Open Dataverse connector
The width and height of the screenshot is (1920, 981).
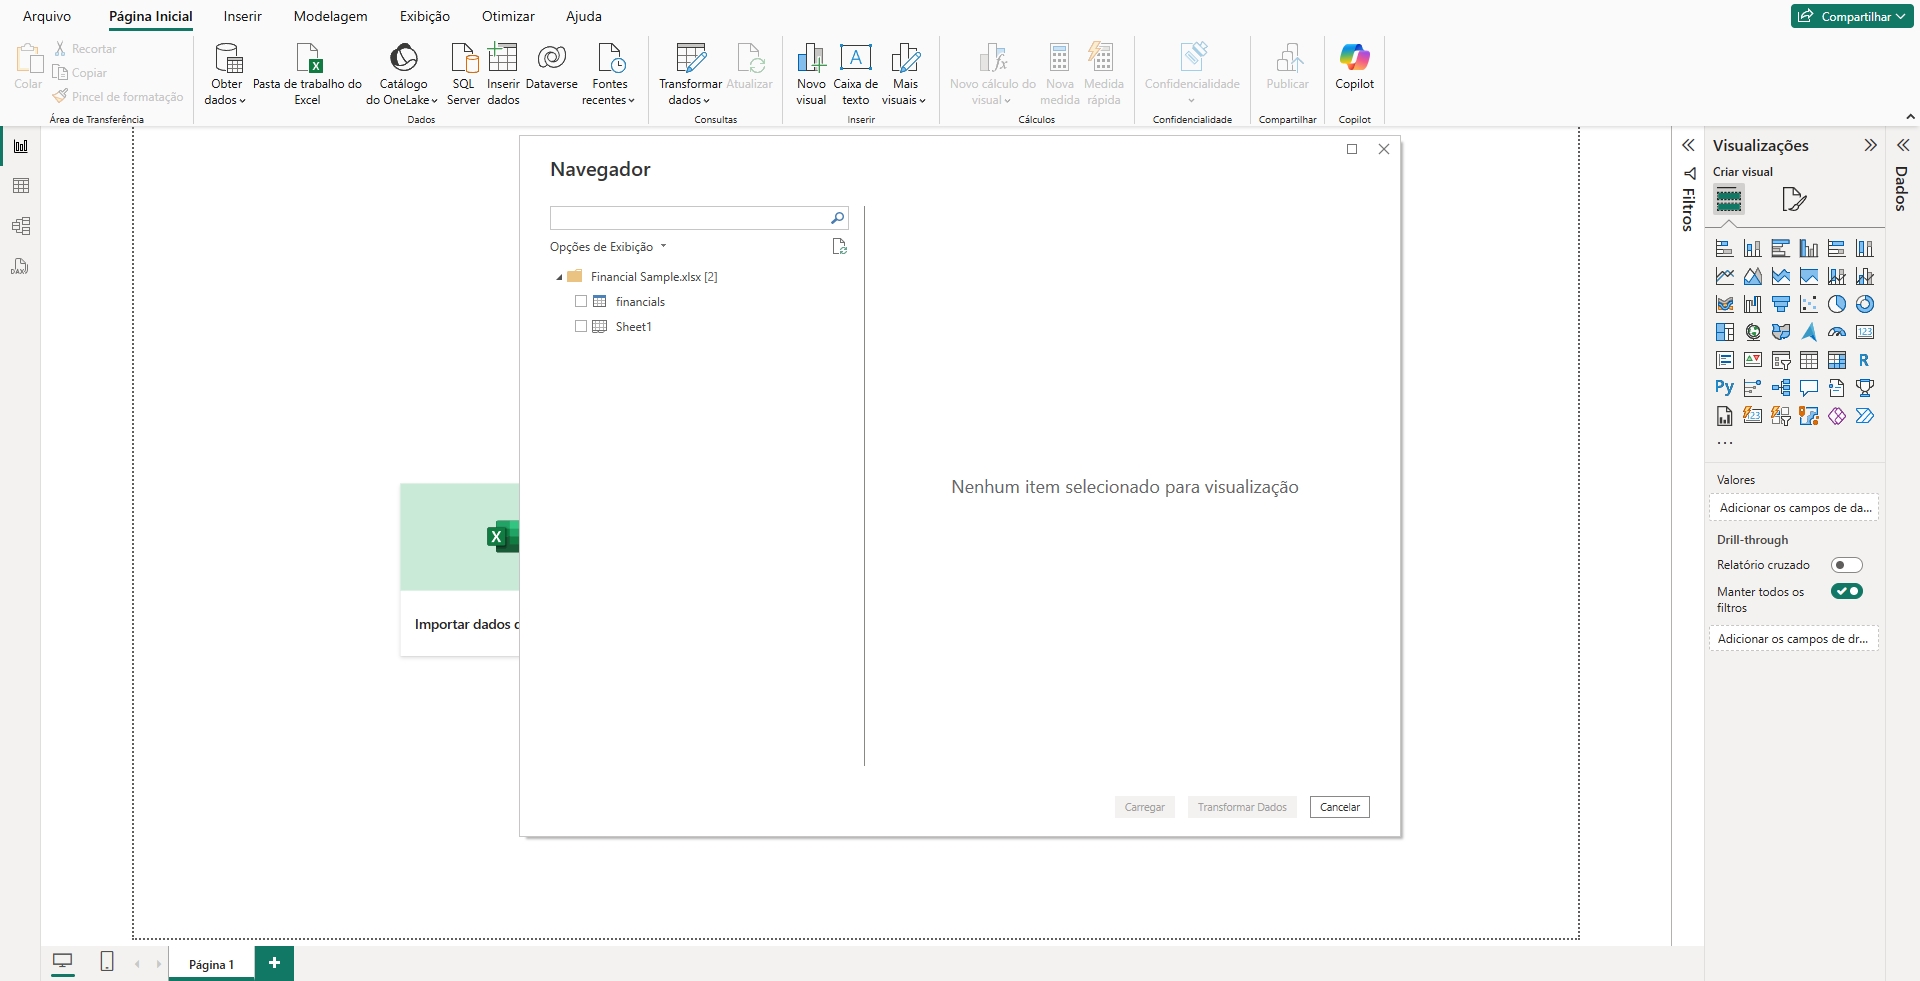point(551,67)
